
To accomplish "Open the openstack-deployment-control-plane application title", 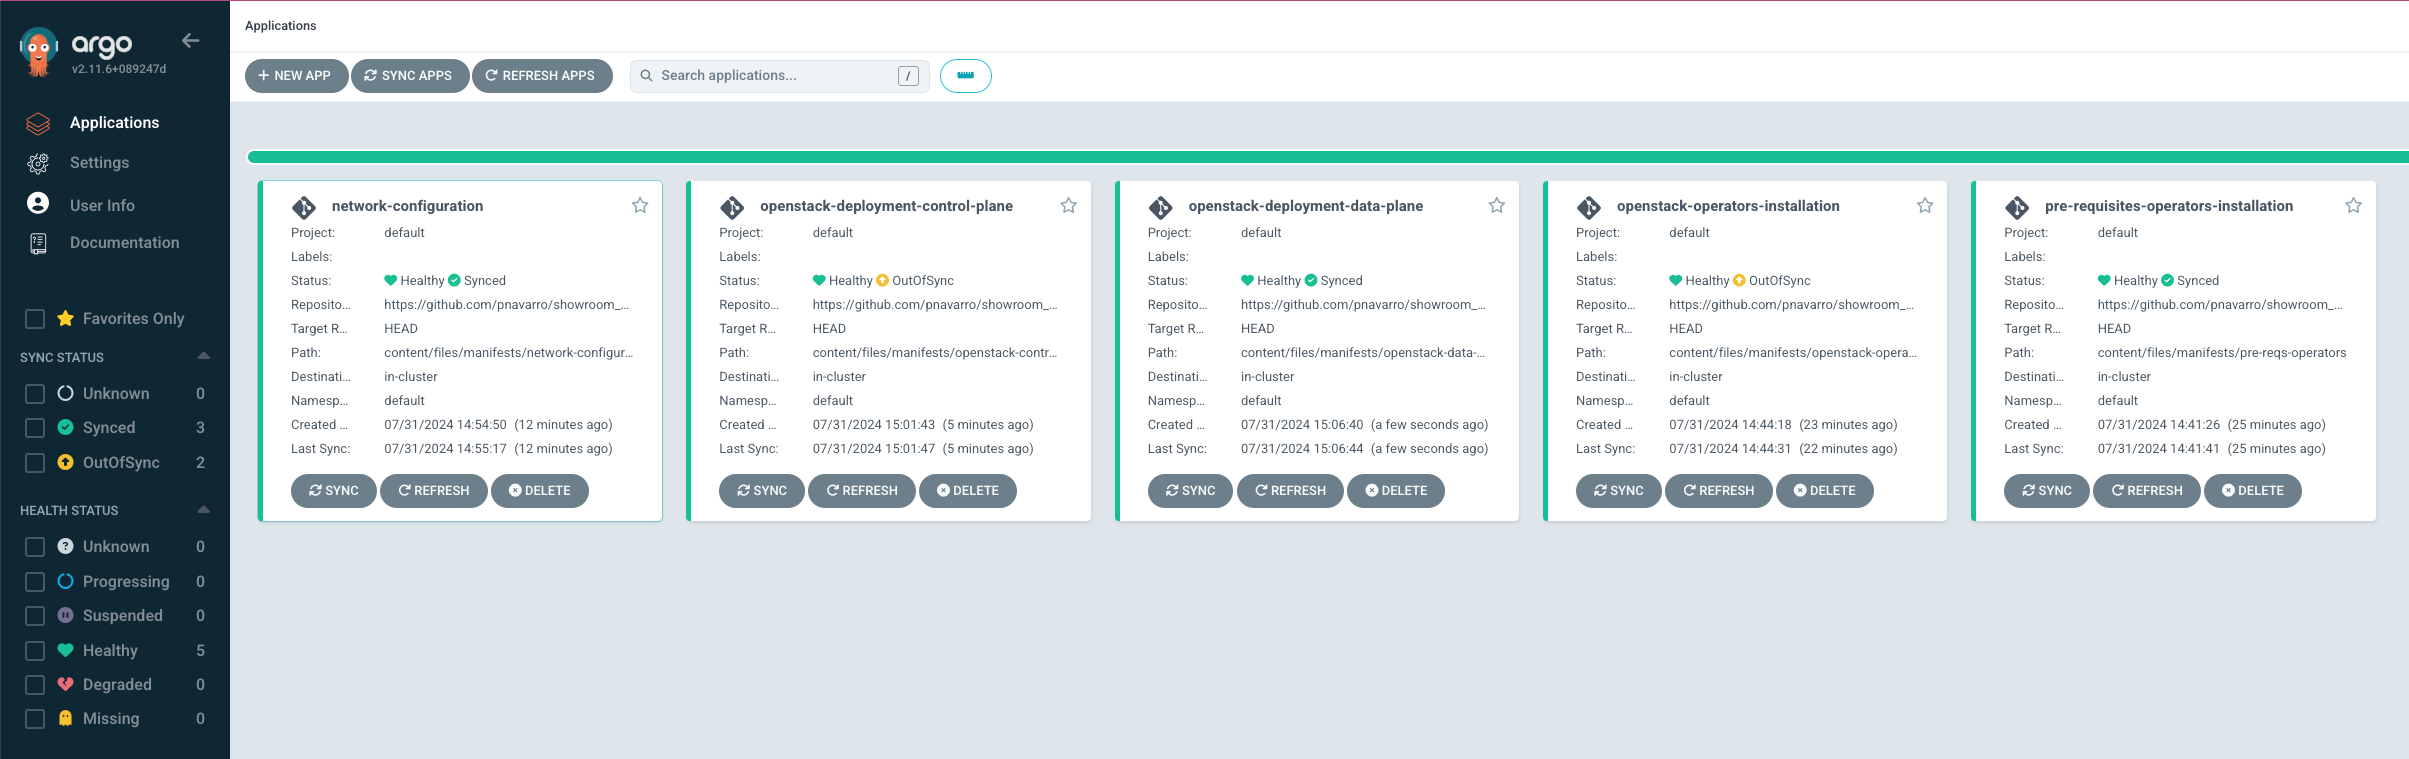I will [x=886, y=206].
